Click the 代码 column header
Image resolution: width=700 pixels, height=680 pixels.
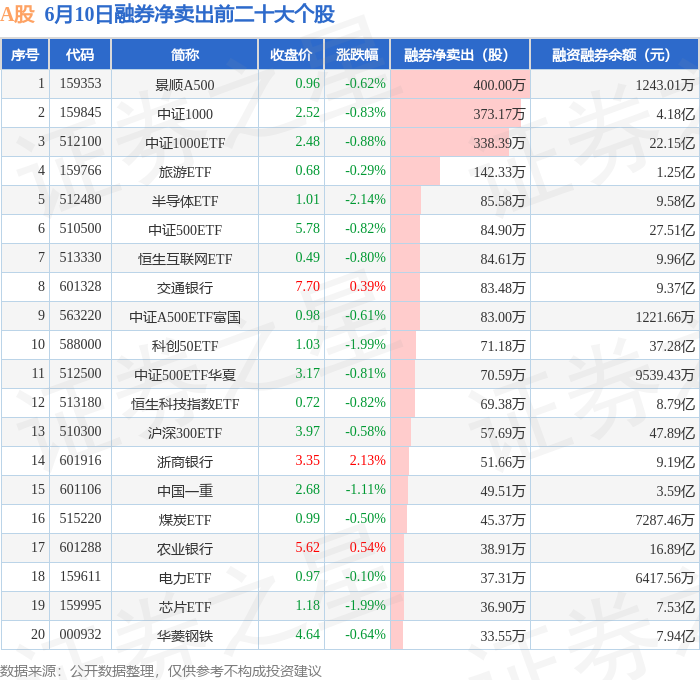(x=80, y=54)
